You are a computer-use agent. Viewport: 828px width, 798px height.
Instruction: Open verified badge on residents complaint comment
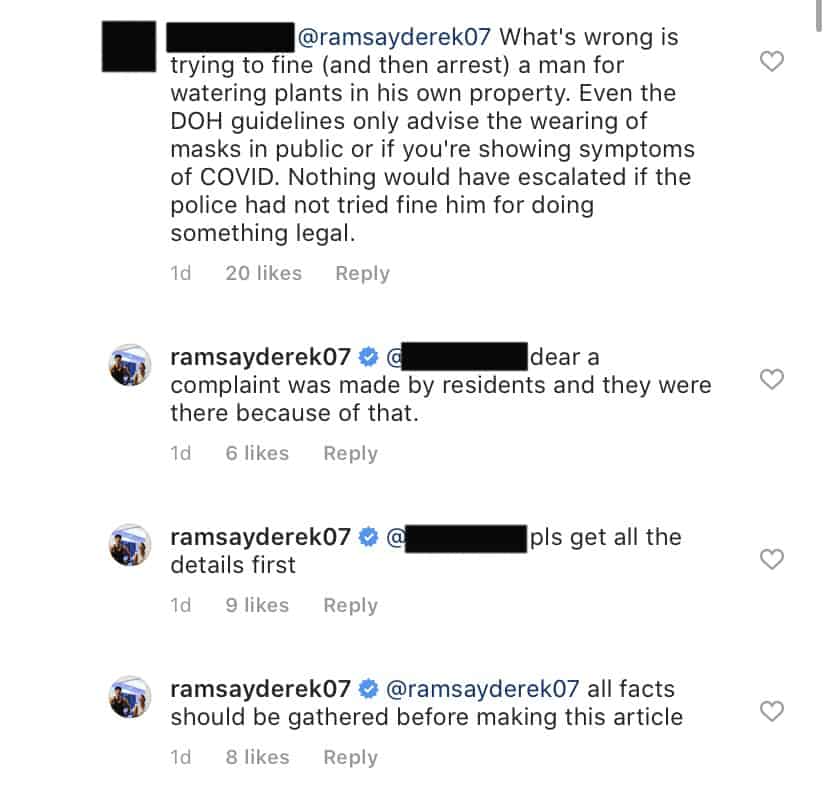[x=368, y=357]
